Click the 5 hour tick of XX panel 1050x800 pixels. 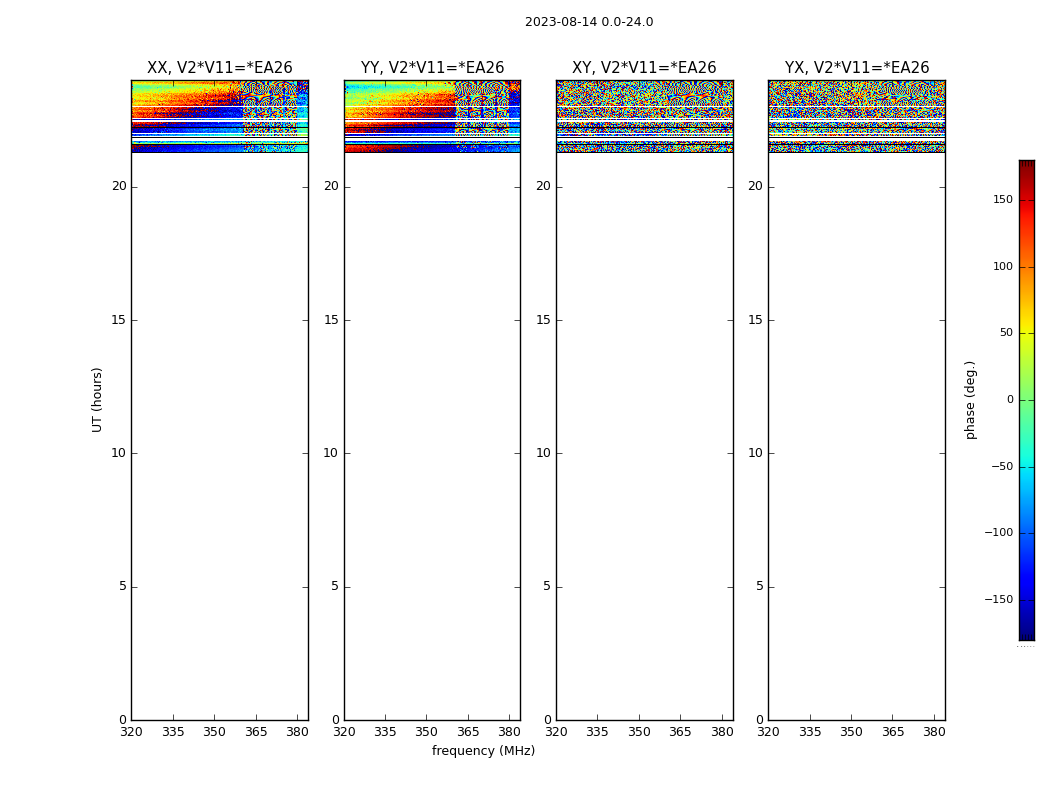coord(123,586)
